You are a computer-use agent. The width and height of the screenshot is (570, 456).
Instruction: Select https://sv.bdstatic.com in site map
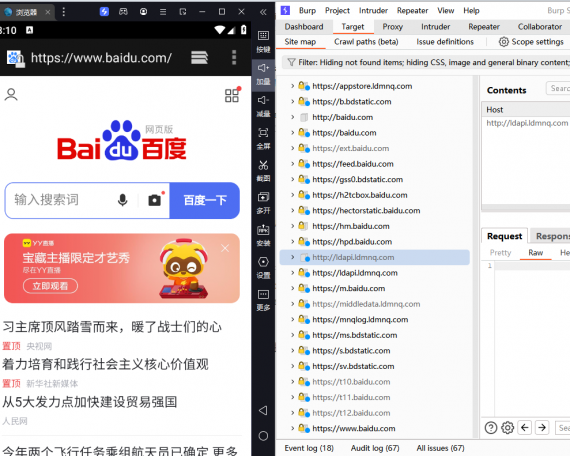tap(353, 366)
